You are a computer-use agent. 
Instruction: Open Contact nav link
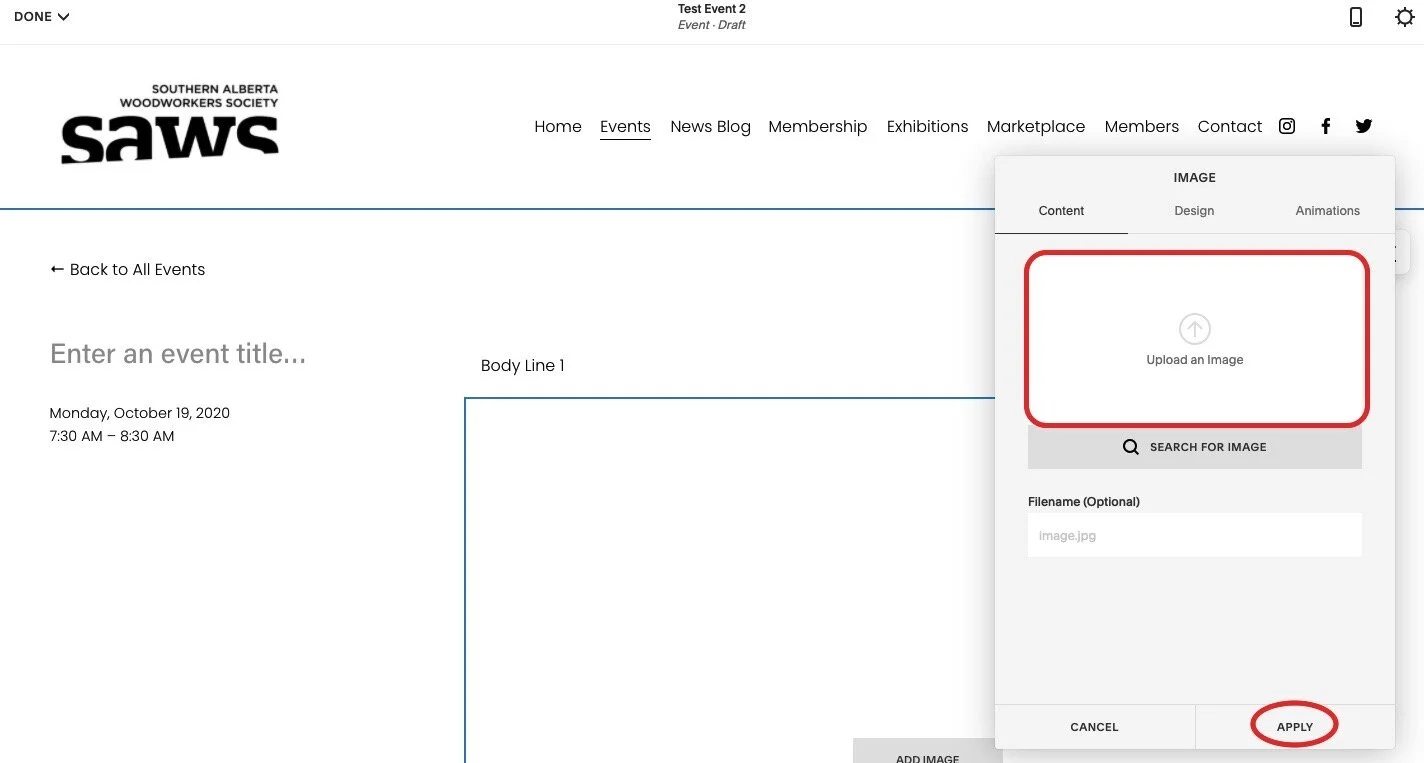[1230, 127]
